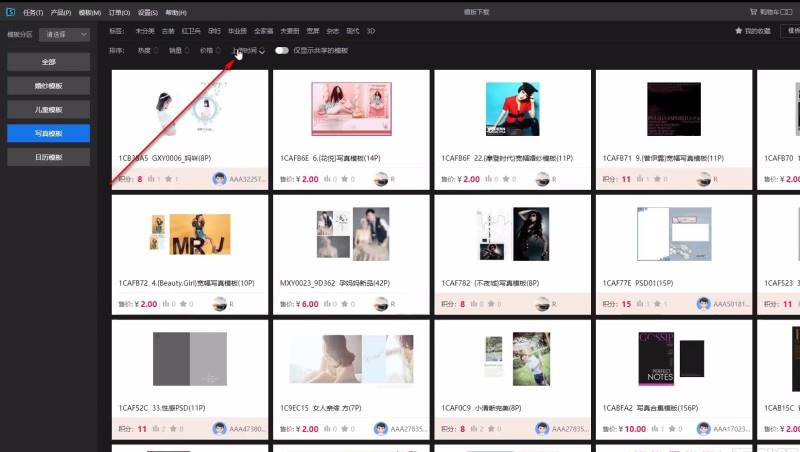This screenshot has width=800, height=452.
Task: Filter by the 宽屏 tag
Action: coord(313,31)
